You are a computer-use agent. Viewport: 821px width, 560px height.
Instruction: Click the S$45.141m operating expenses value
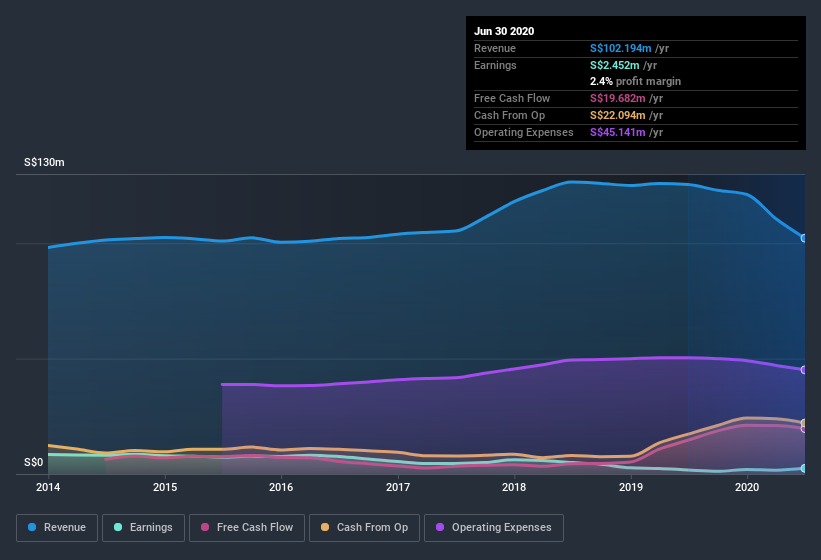tap(617, 132)
